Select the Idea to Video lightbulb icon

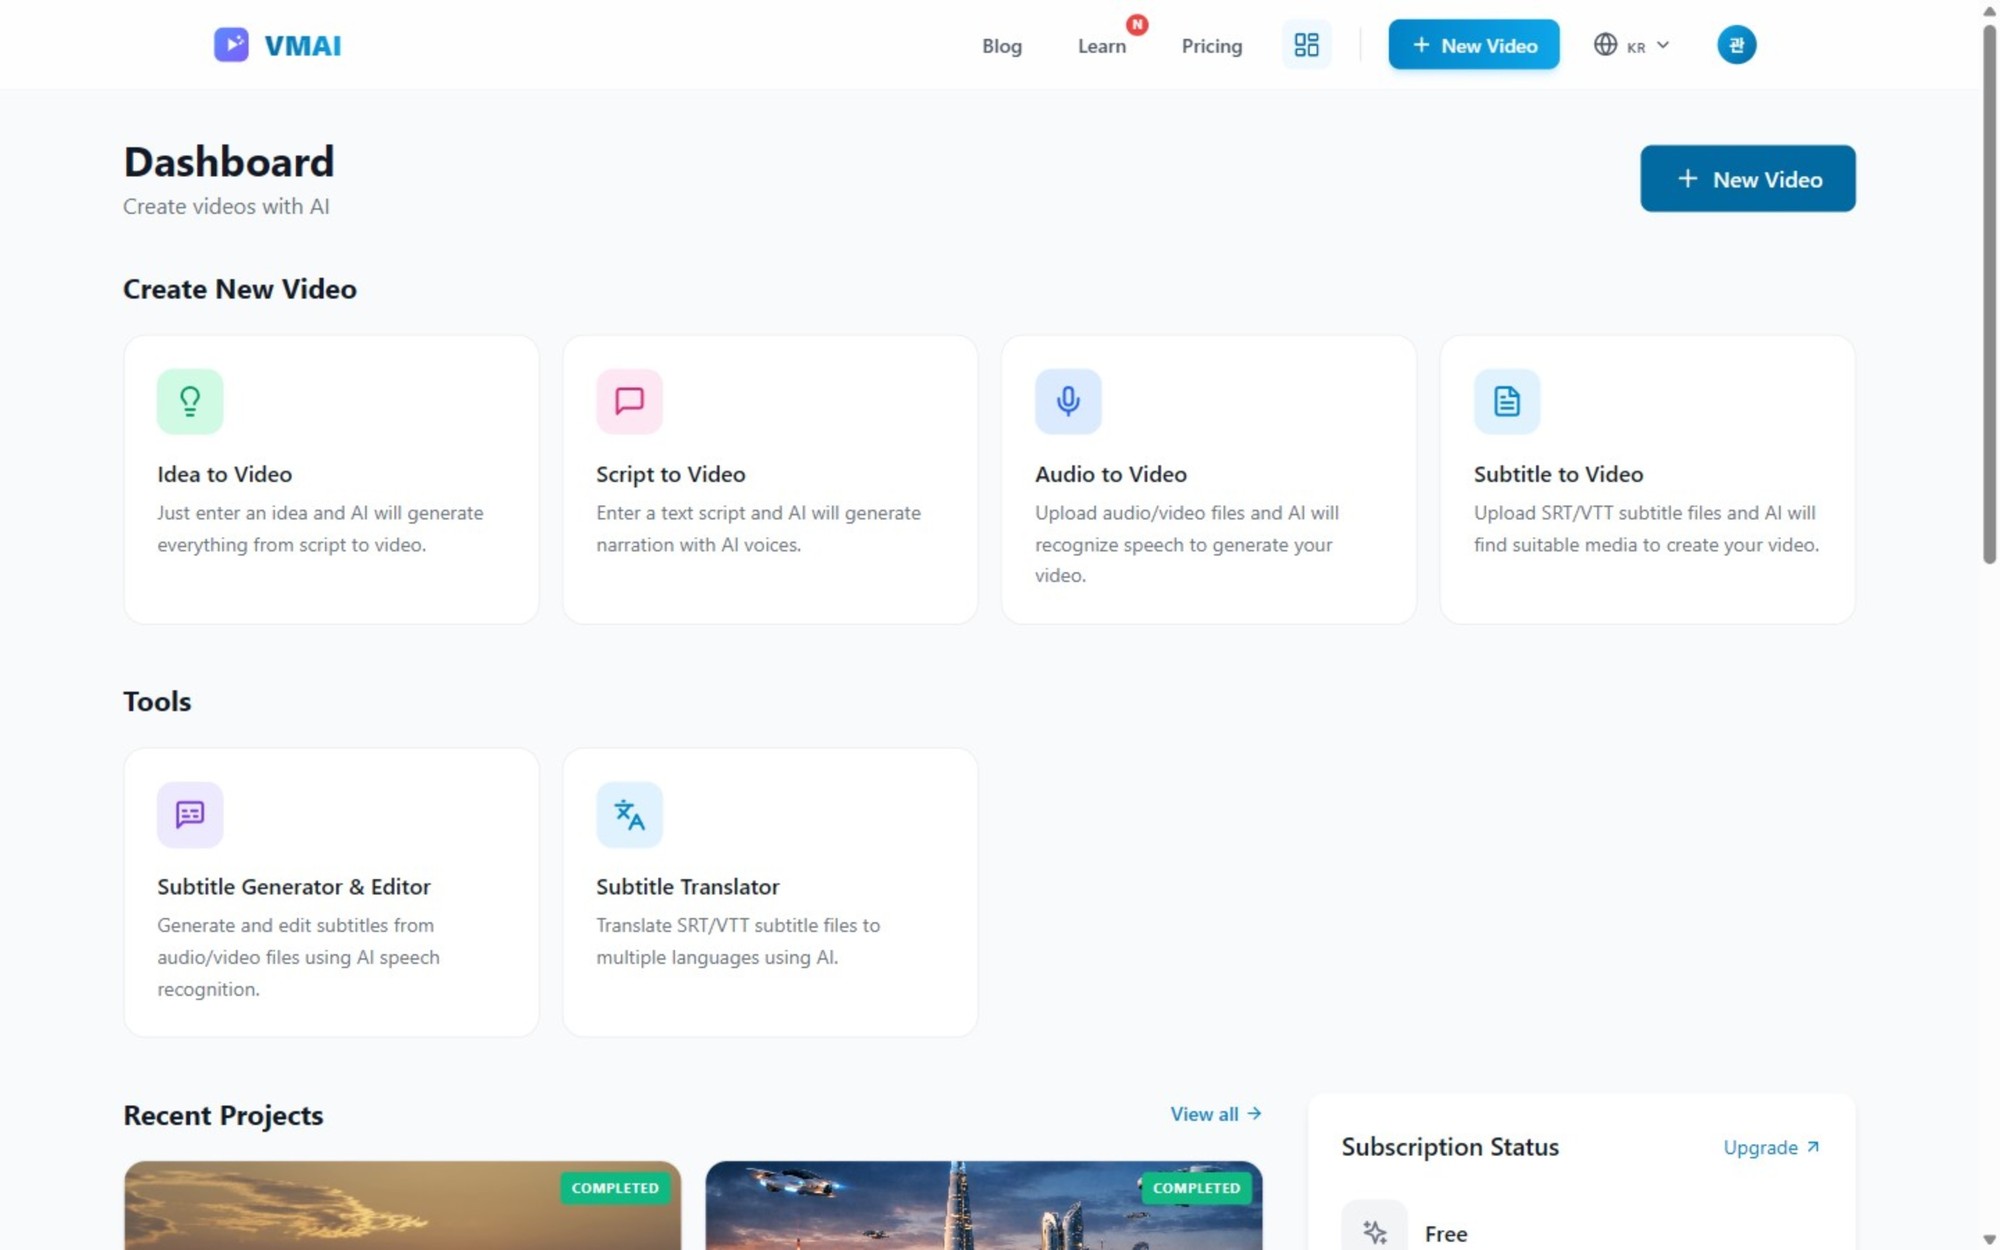[x=189, y=401]
